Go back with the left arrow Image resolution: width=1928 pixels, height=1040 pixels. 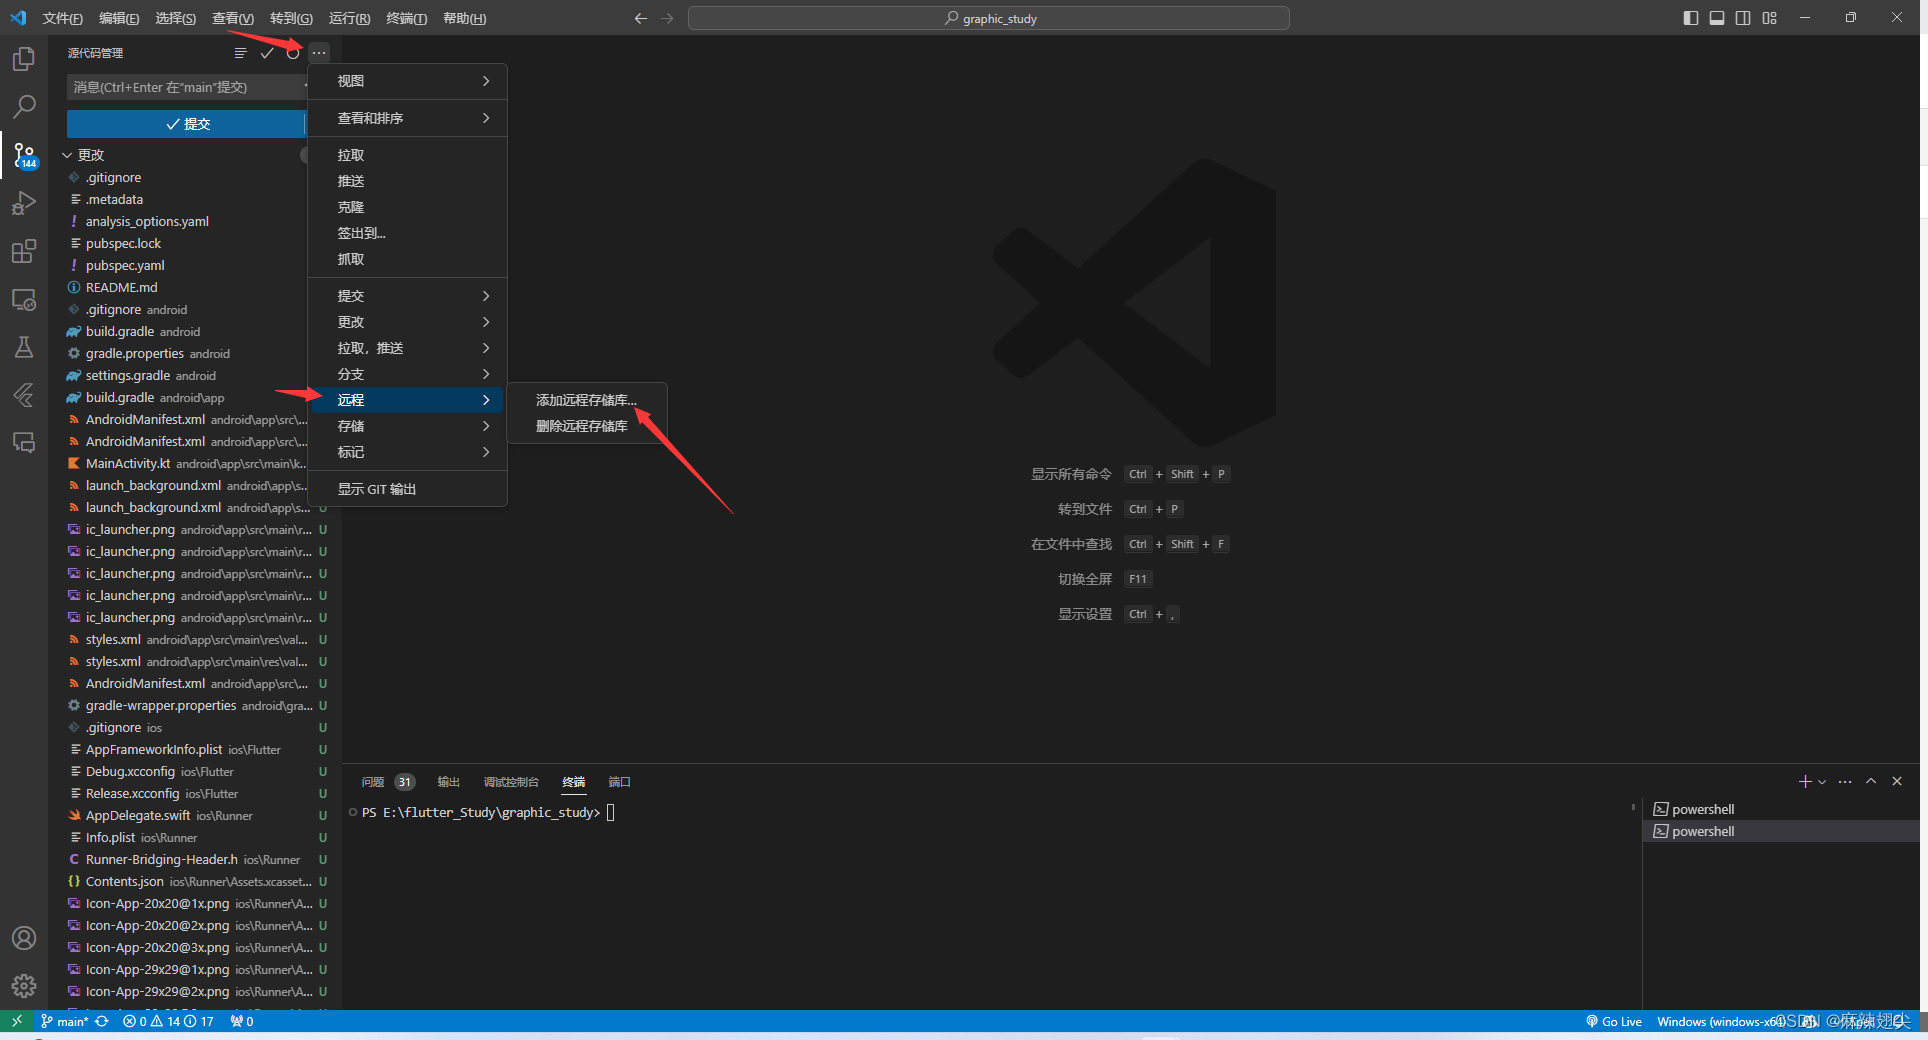click(641, 18)
